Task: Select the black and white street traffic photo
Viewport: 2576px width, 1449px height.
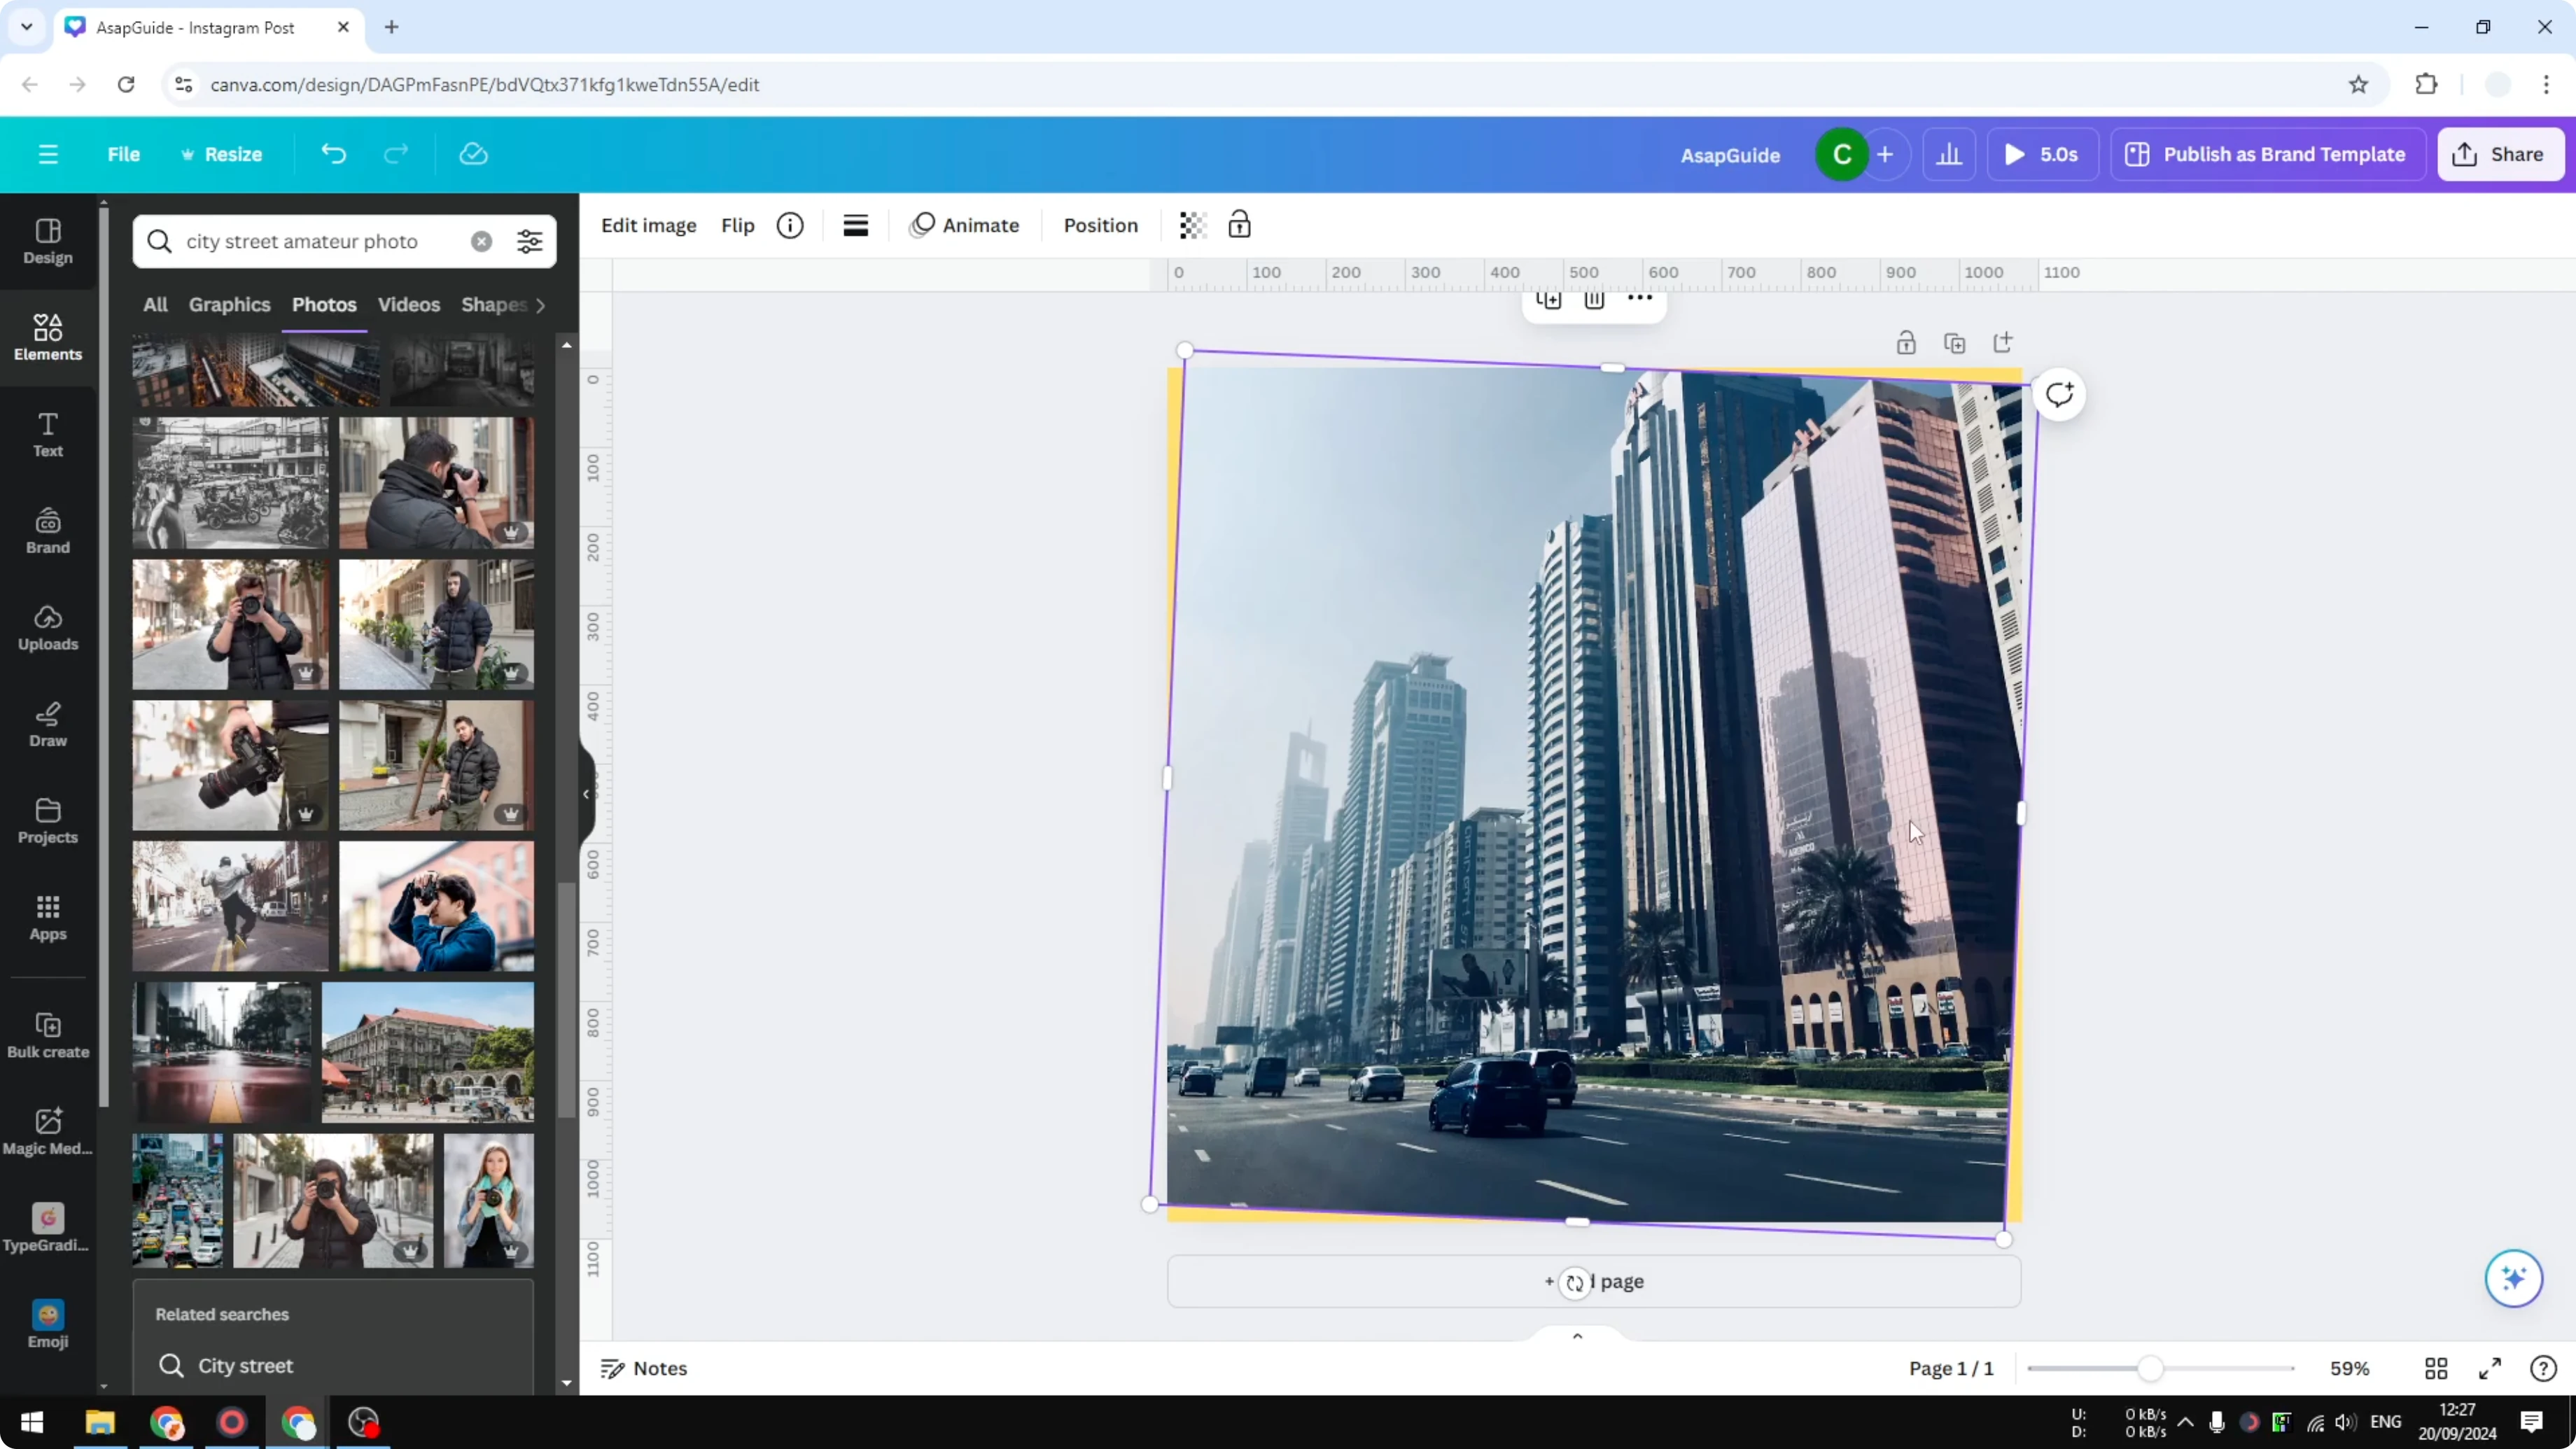Action: [230, 483]
